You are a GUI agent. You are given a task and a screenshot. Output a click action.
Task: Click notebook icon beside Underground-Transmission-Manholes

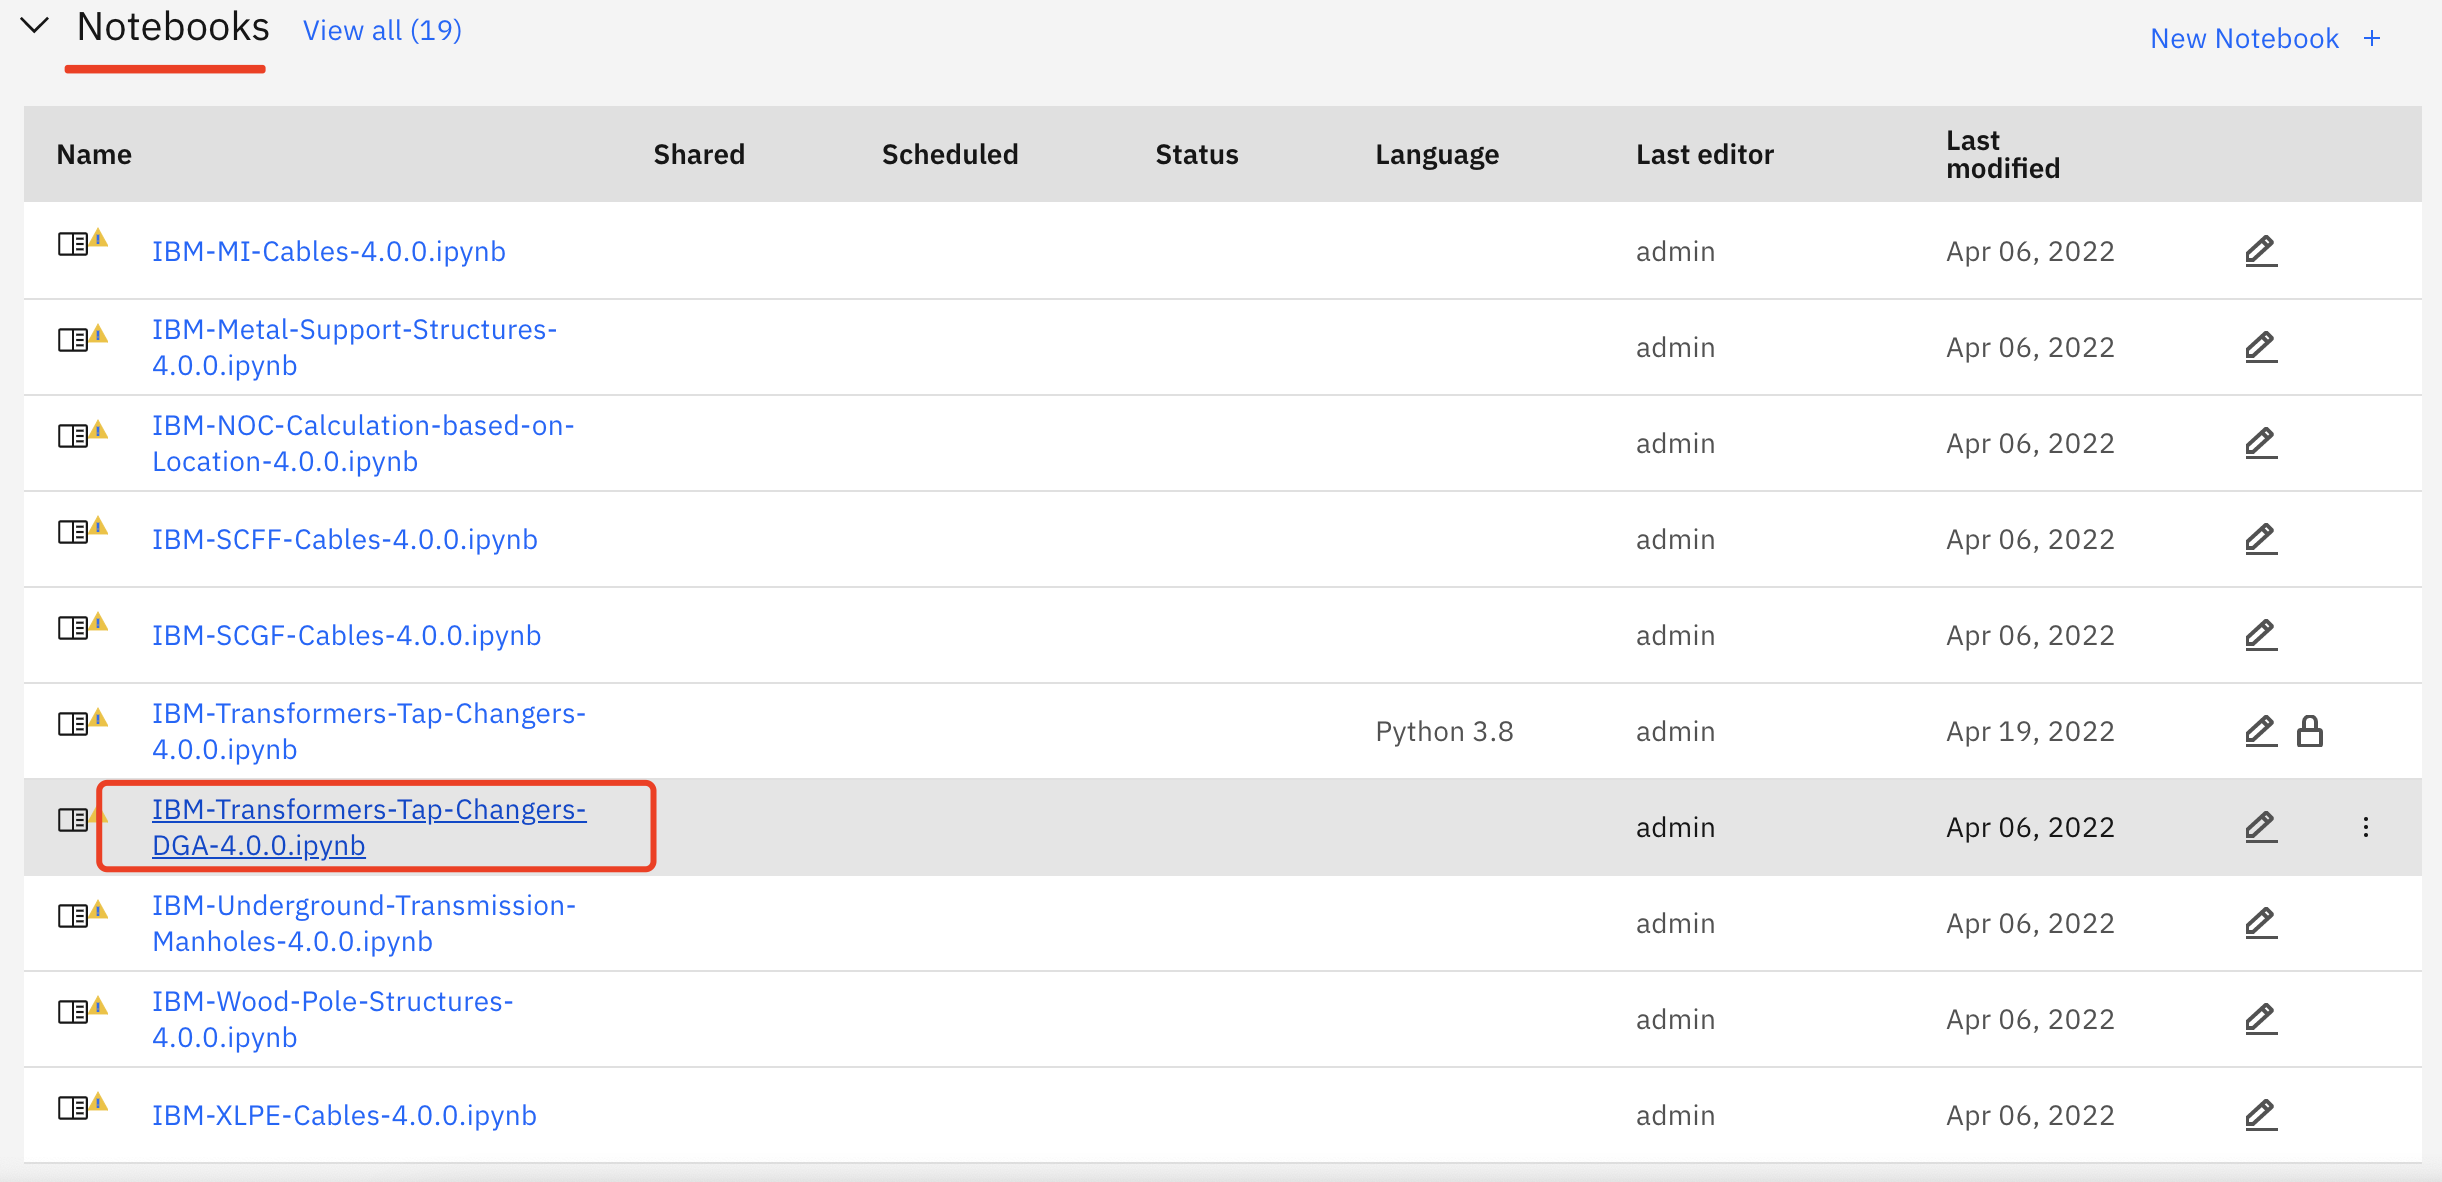pyautogui.click(x=74, y=916)
